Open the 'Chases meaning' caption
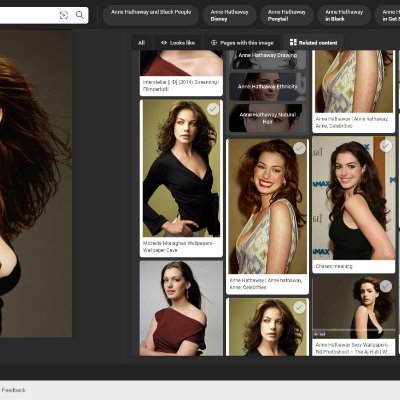The width and height of the screenshot is (400, 400). 334,266
